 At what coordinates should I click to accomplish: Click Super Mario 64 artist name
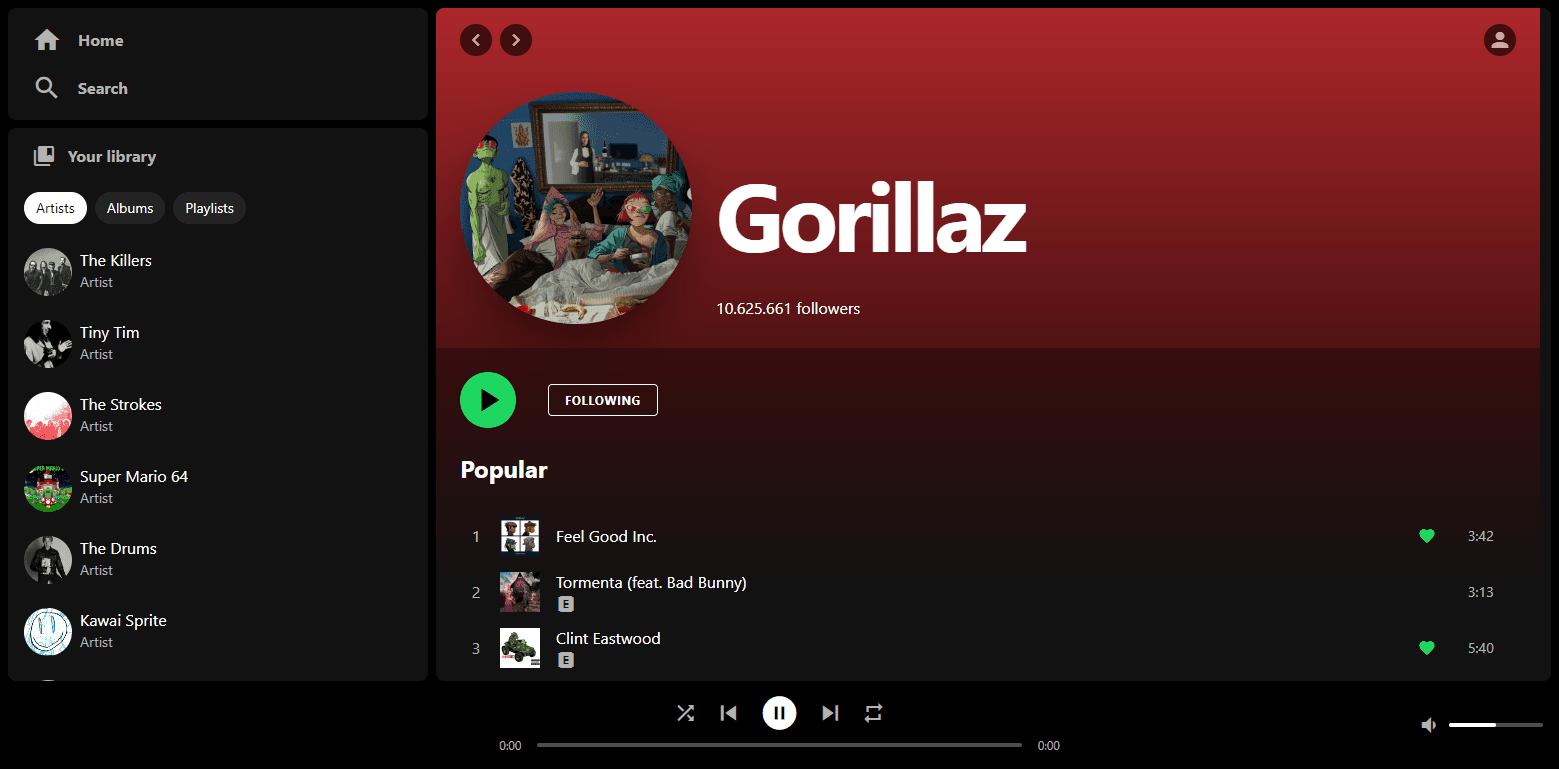[x=134, y=476]
